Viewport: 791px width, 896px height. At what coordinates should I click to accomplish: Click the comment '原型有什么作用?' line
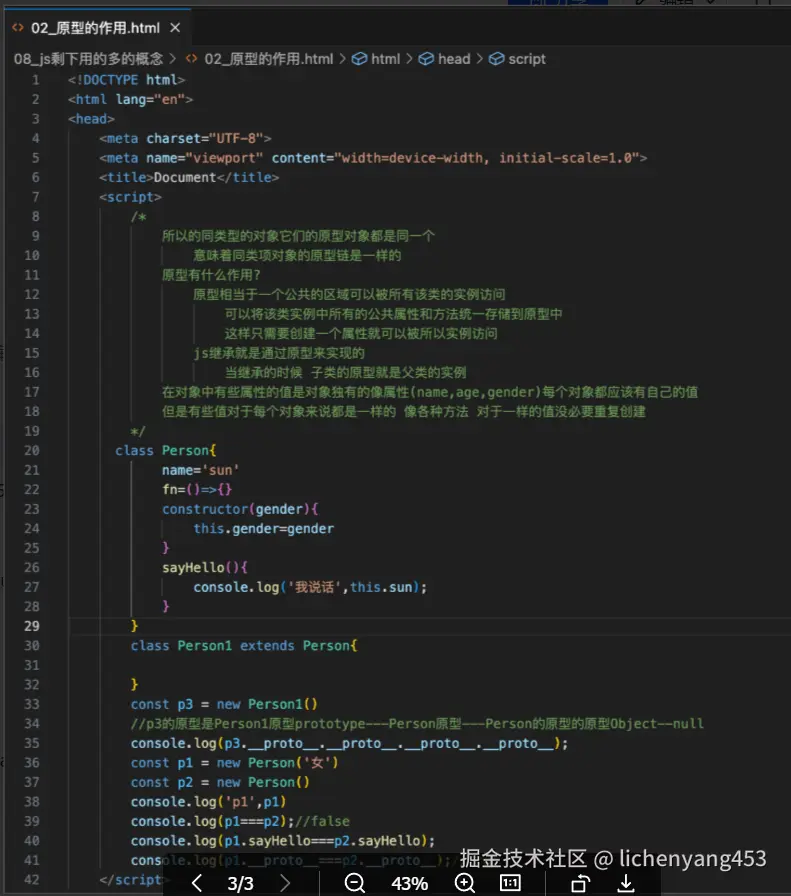211,275
